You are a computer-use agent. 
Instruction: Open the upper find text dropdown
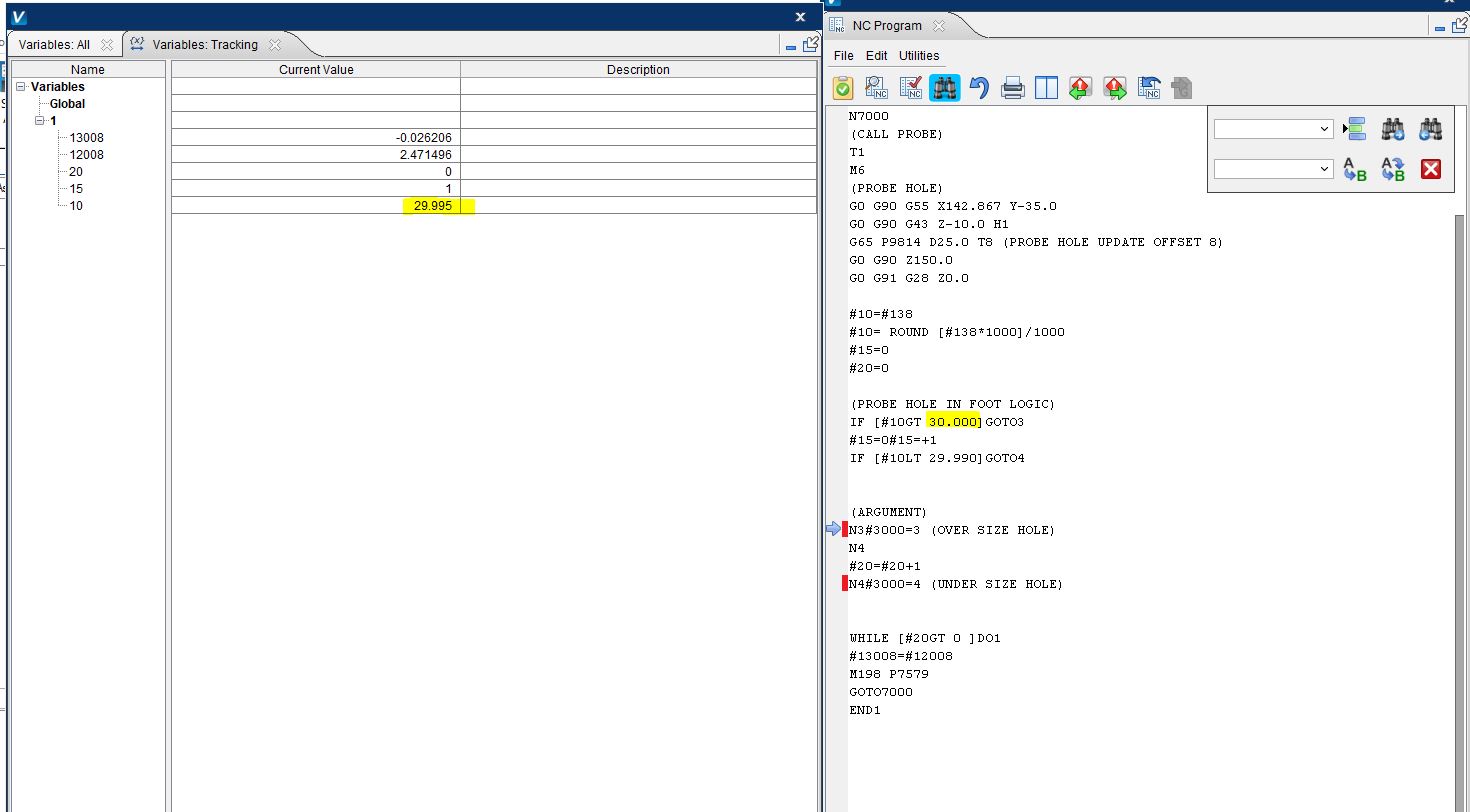(1325, 129)
